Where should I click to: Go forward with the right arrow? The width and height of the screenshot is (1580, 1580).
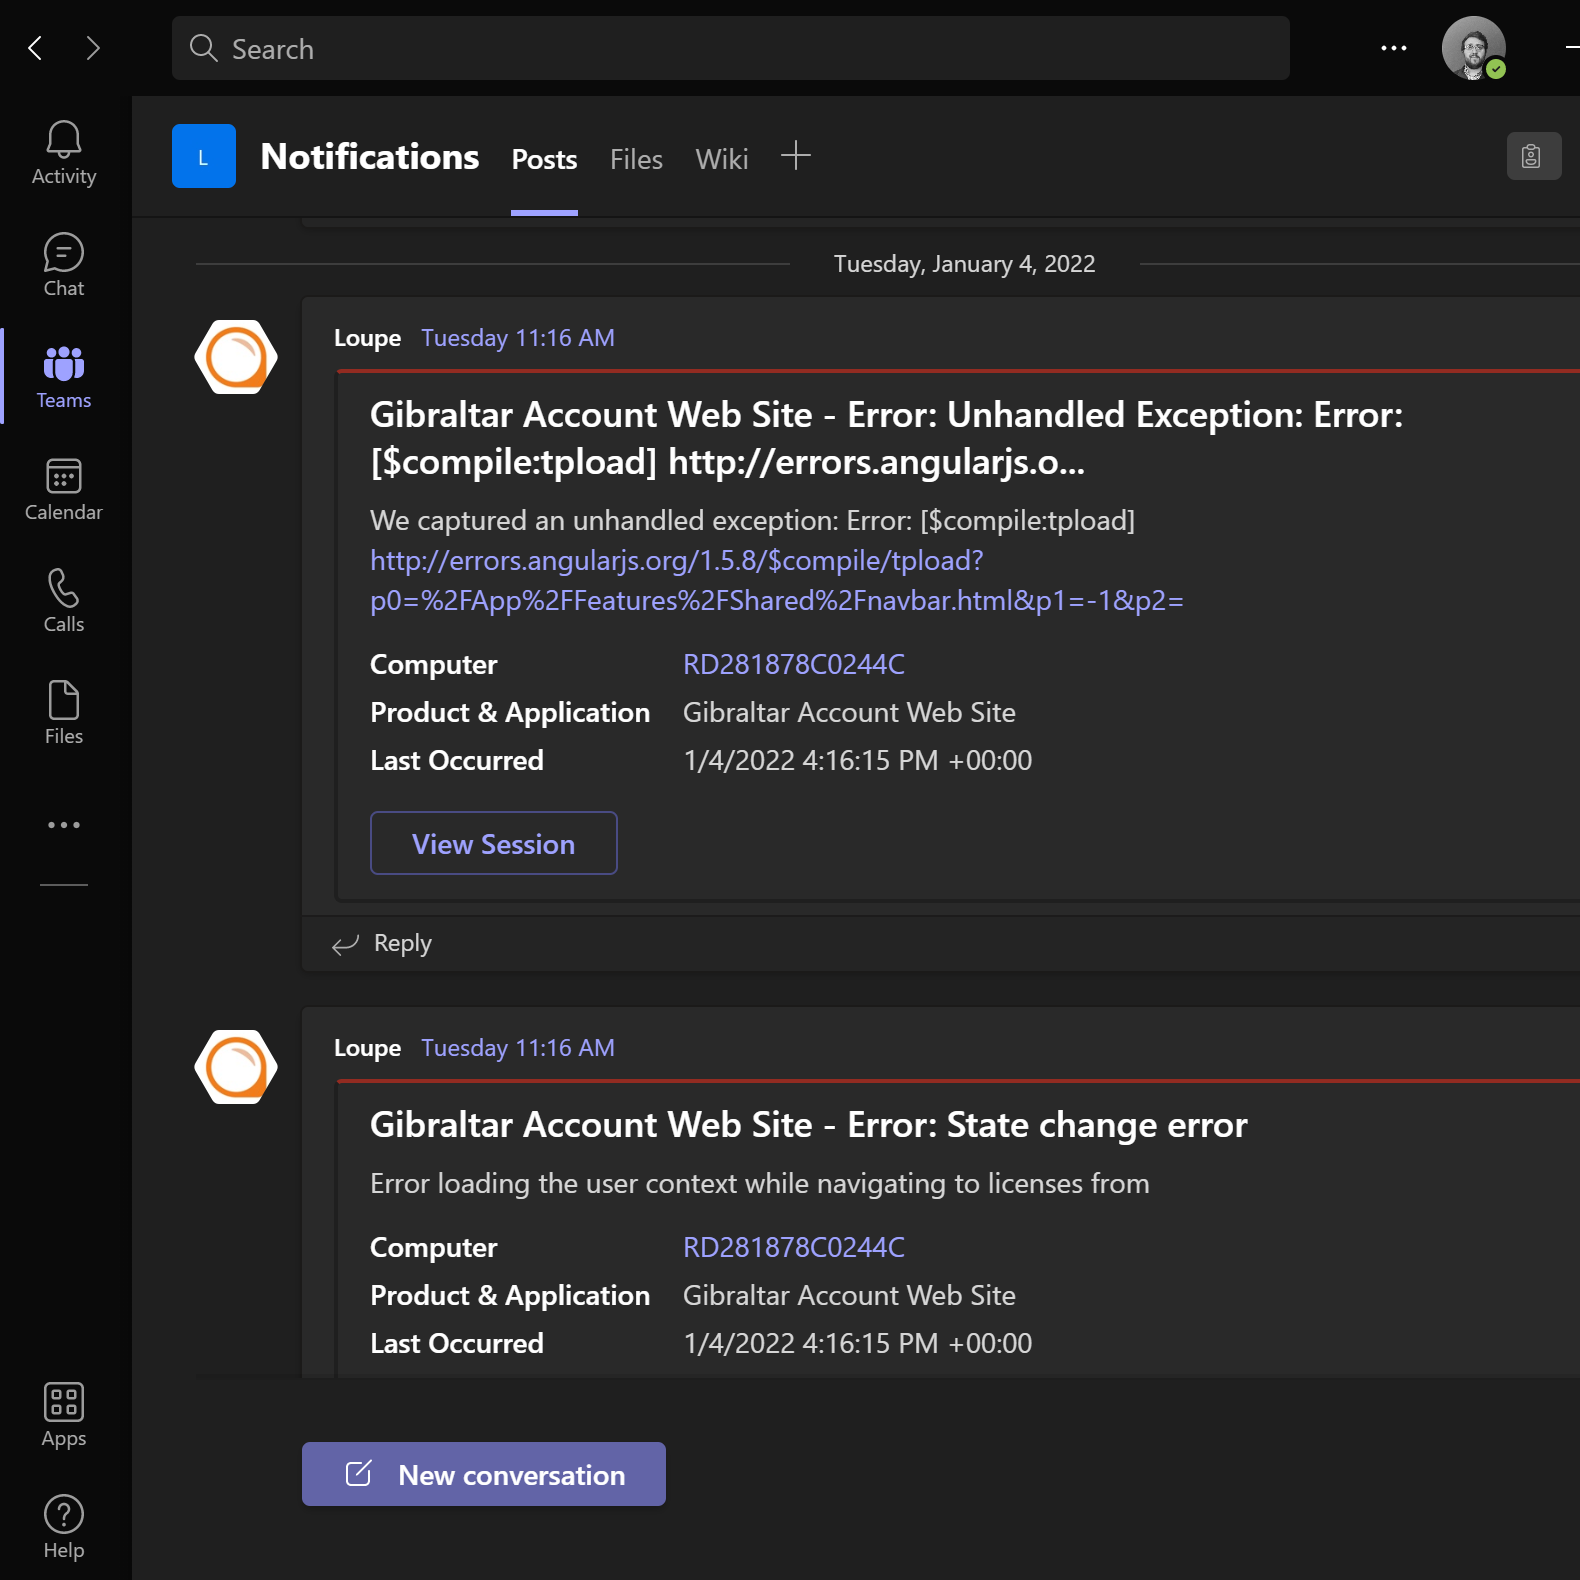[93, 48]
